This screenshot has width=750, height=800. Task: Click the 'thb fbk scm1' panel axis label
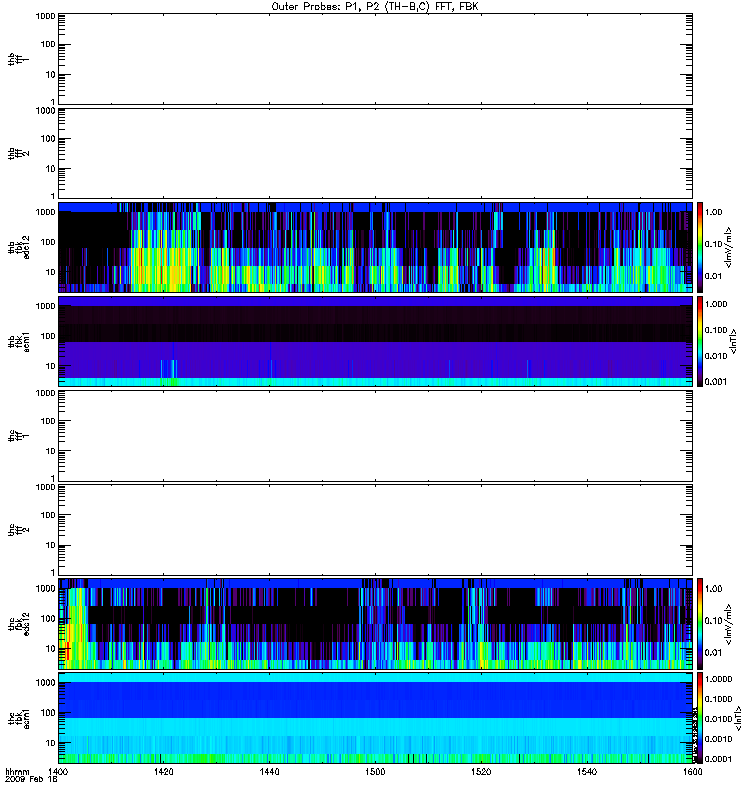tap(18, 342)
